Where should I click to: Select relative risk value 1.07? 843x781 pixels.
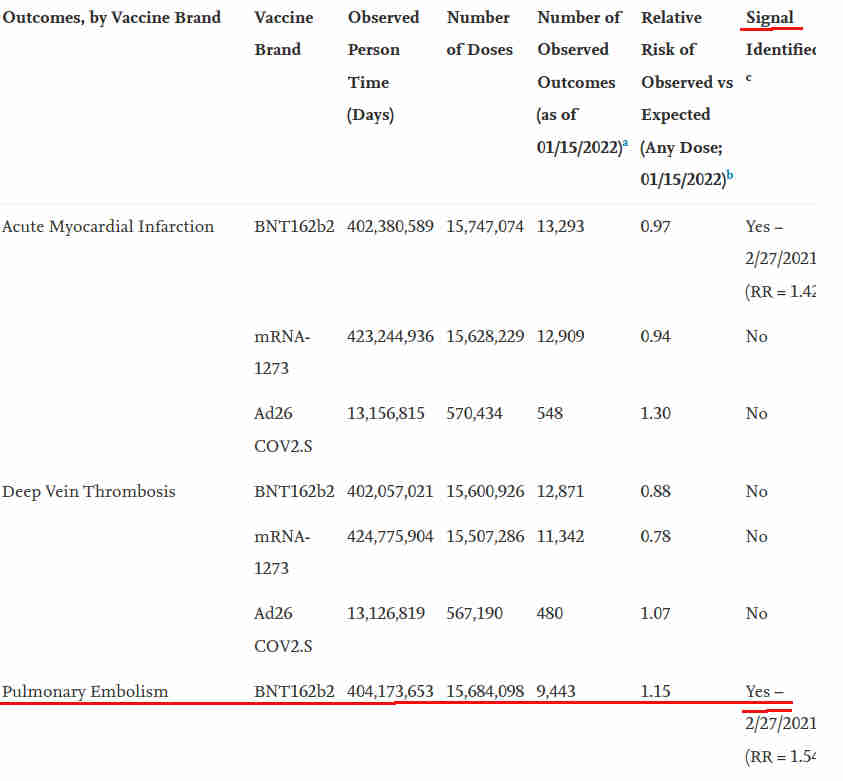pyautogui.click(x=655, y=613)
